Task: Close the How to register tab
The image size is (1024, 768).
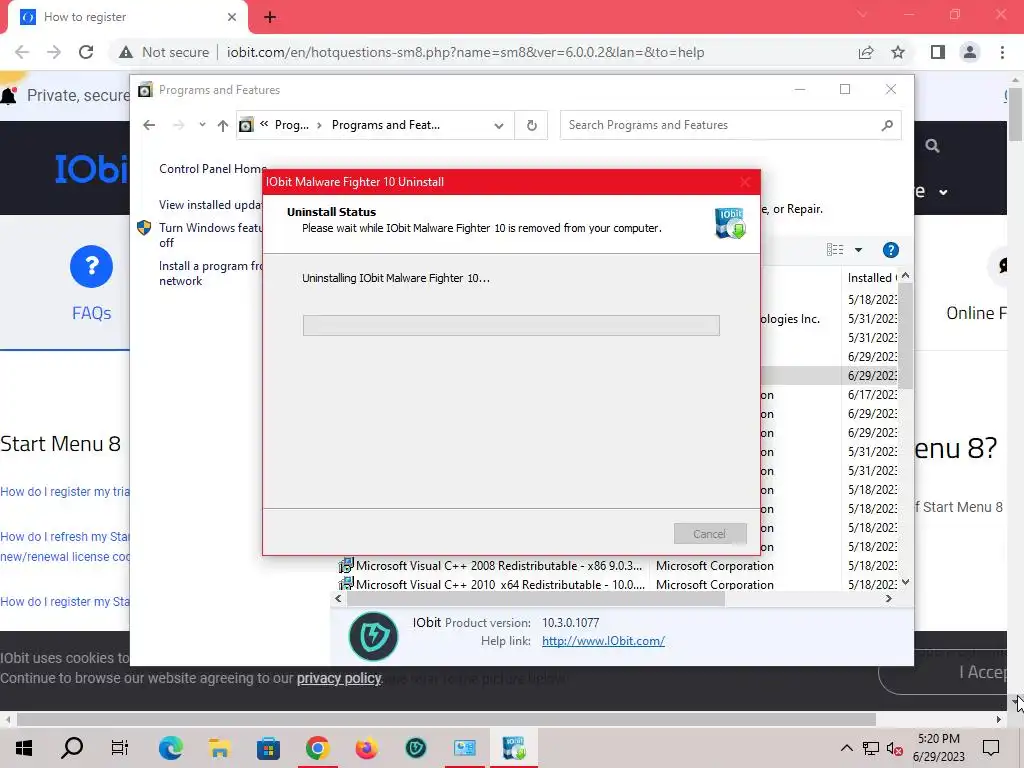Action: 232,17
